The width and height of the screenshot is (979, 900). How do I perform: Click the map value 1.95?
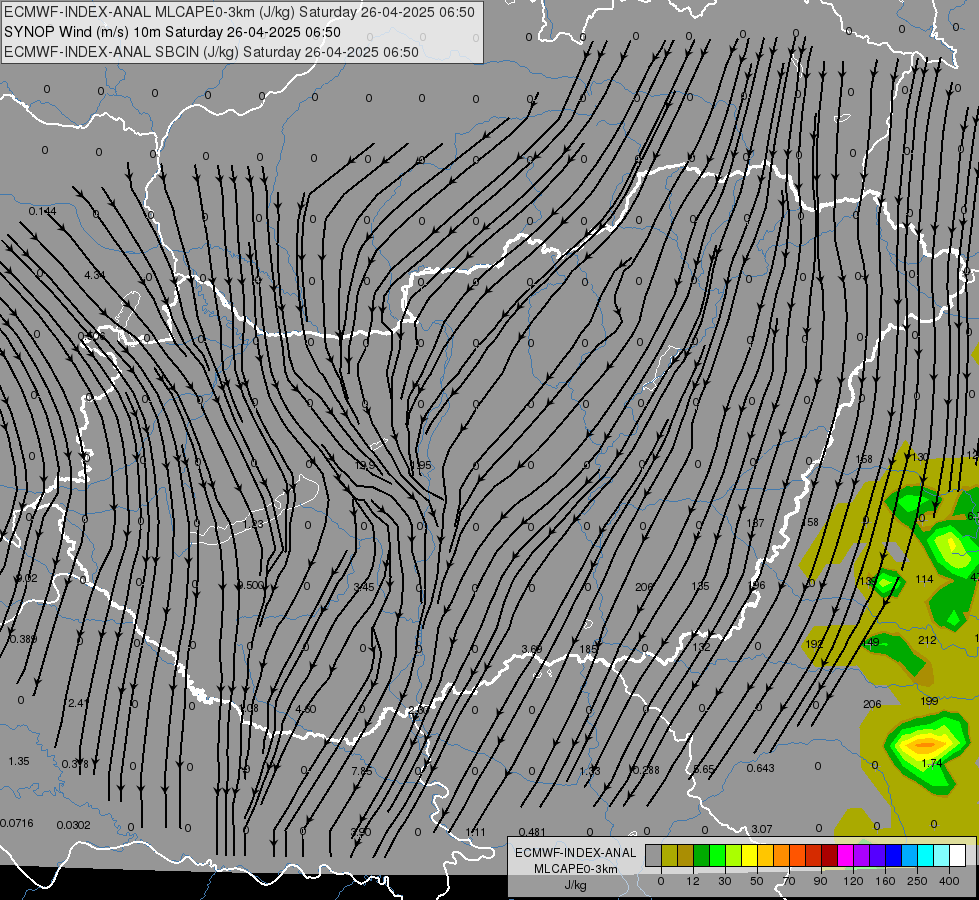pos(420,465)
